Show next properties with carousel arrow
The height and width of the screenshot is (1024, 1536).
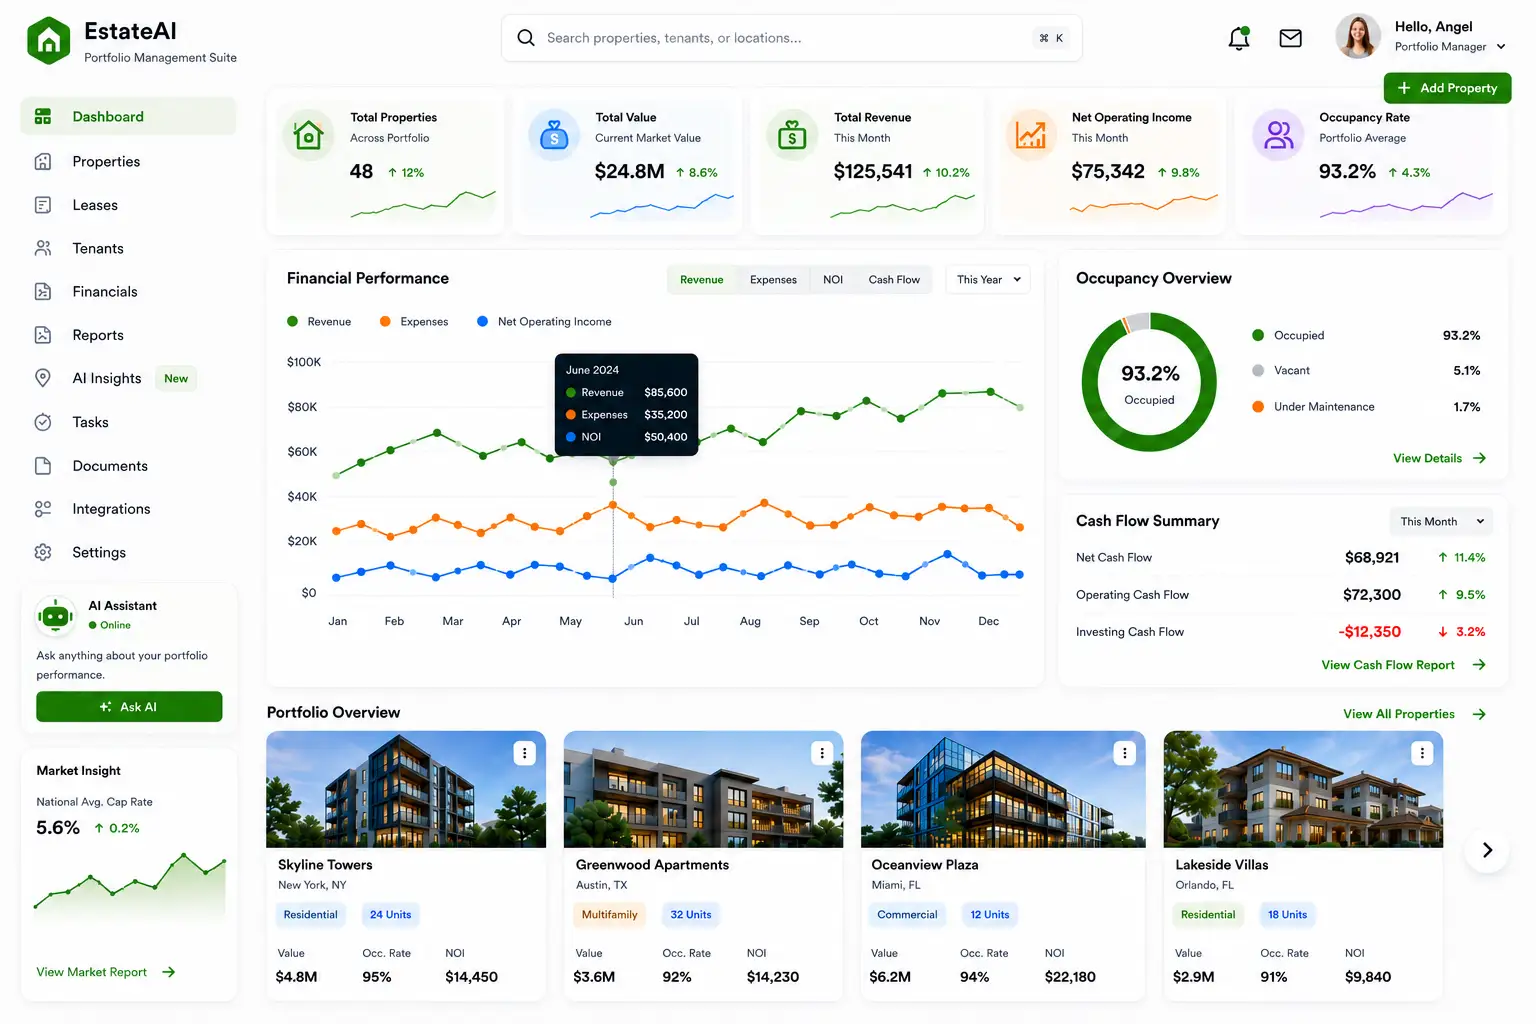click(x=1487, y=850)
